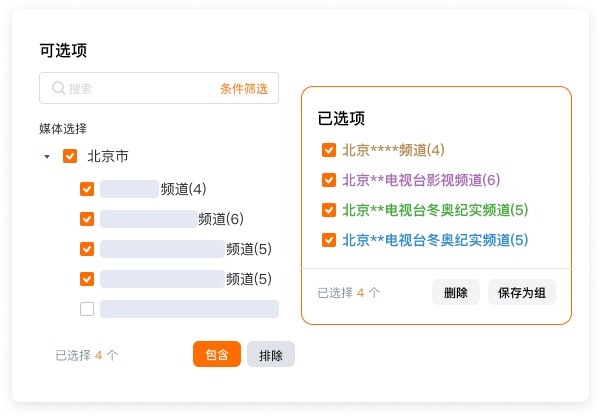The height and width of the screenshot is (417, 601).
Task: Uncheck 北京****频道(4) in selected list
Action: 328,150
